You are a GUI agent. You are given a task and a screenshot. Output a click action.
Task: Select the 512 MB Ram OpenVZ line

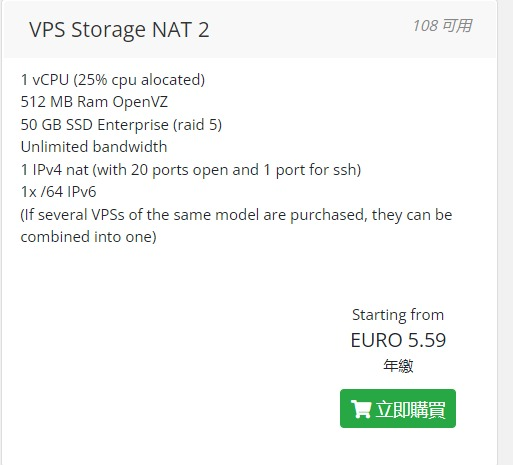click(x=94, y=102)
